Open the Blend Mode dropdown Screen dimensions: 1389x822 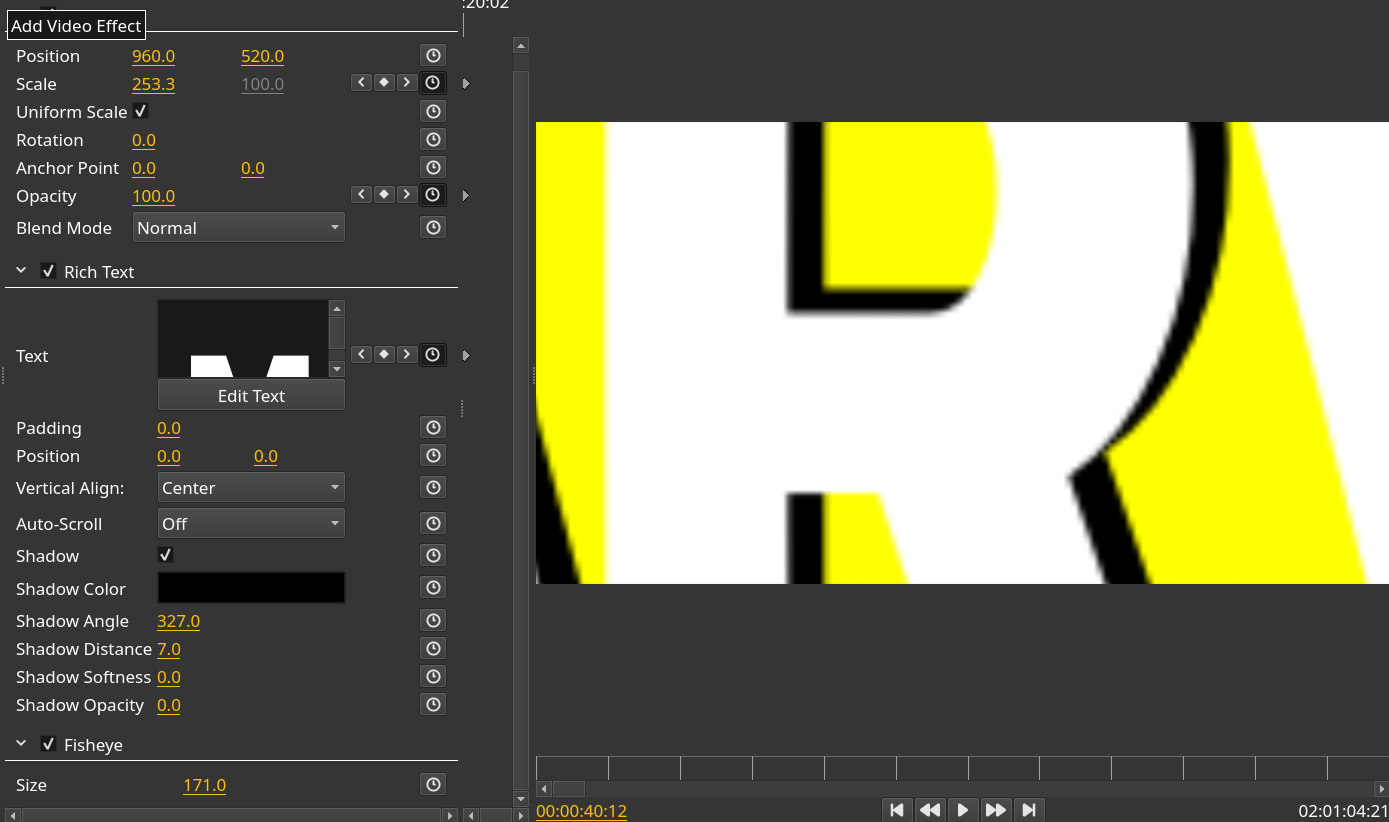(239, 227)
